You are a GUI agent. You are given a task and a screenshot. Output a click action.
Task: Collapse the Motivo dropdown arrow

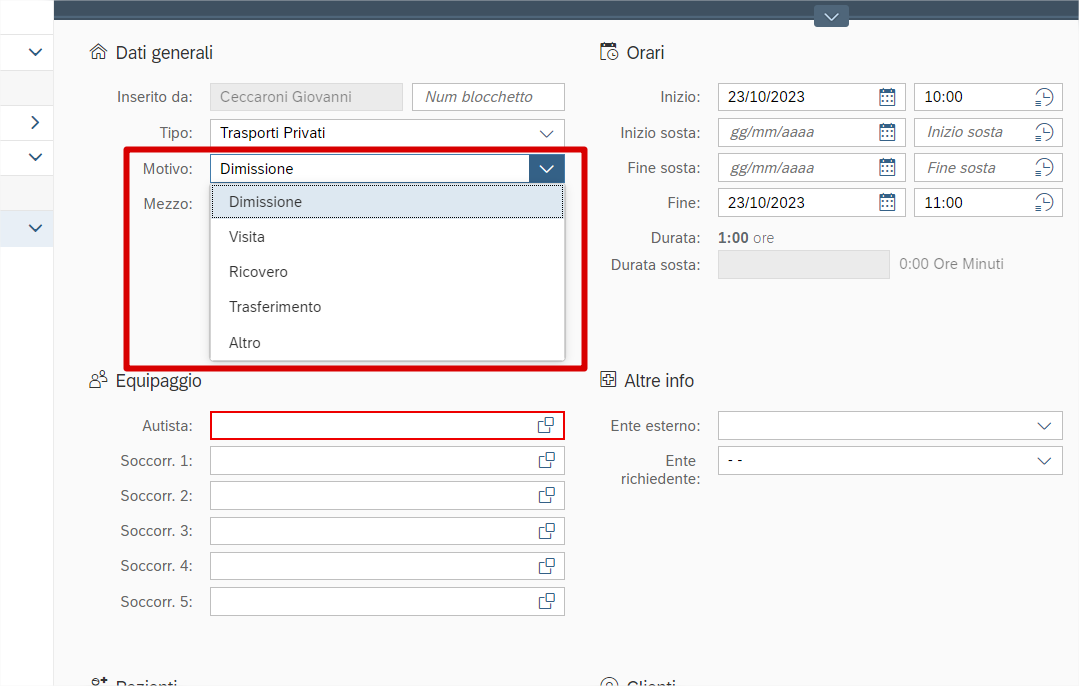pos(546,169)
